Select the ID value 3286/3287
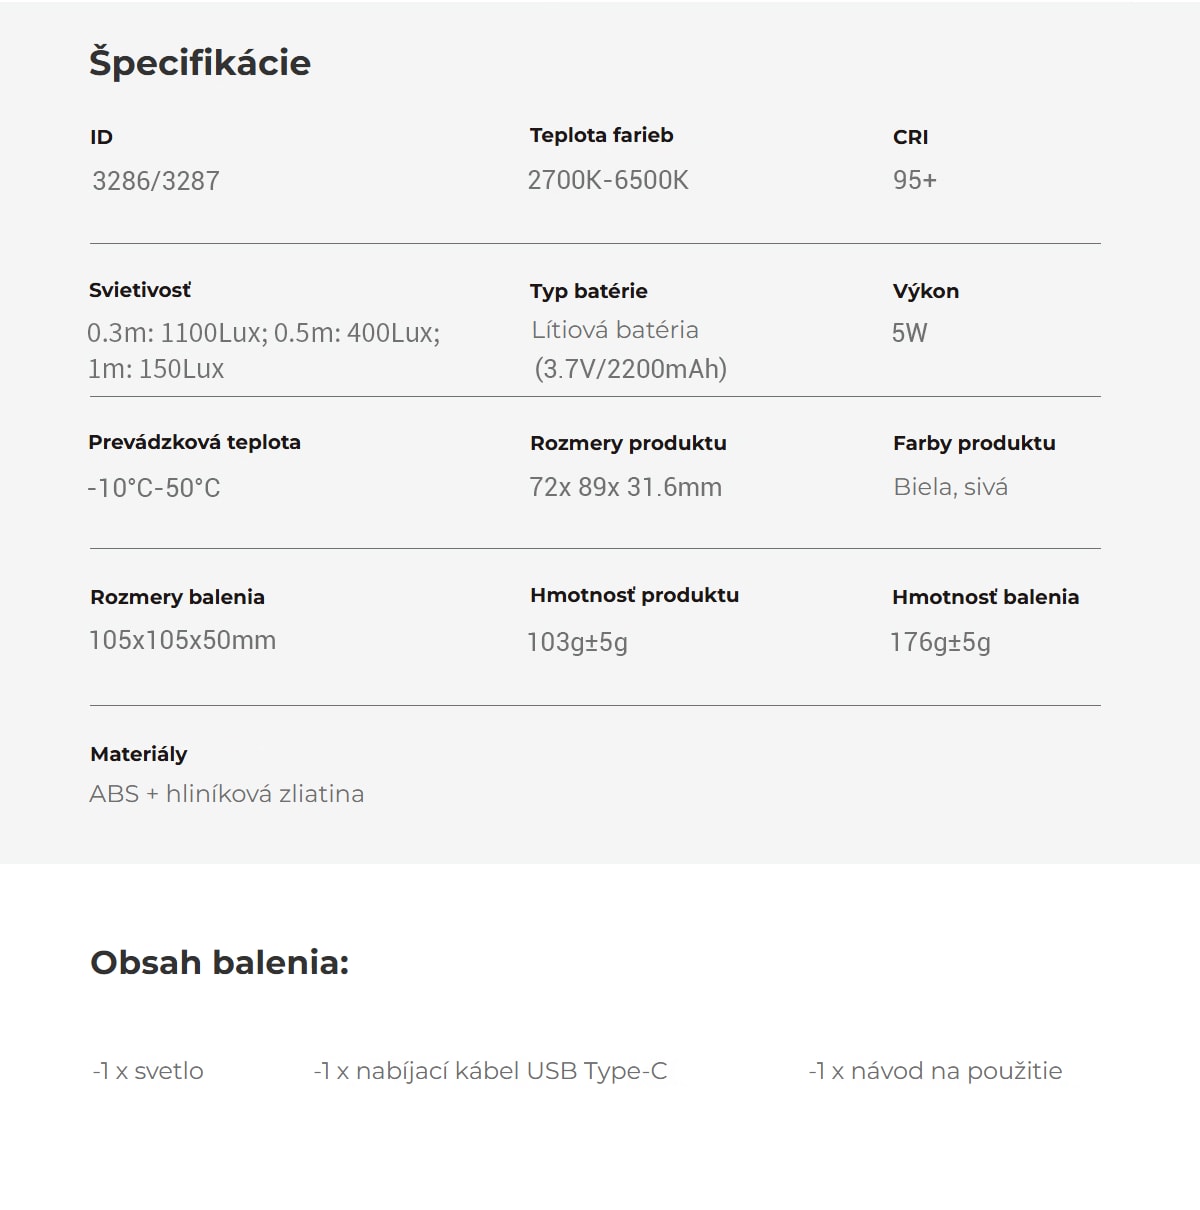 (156, 181)
